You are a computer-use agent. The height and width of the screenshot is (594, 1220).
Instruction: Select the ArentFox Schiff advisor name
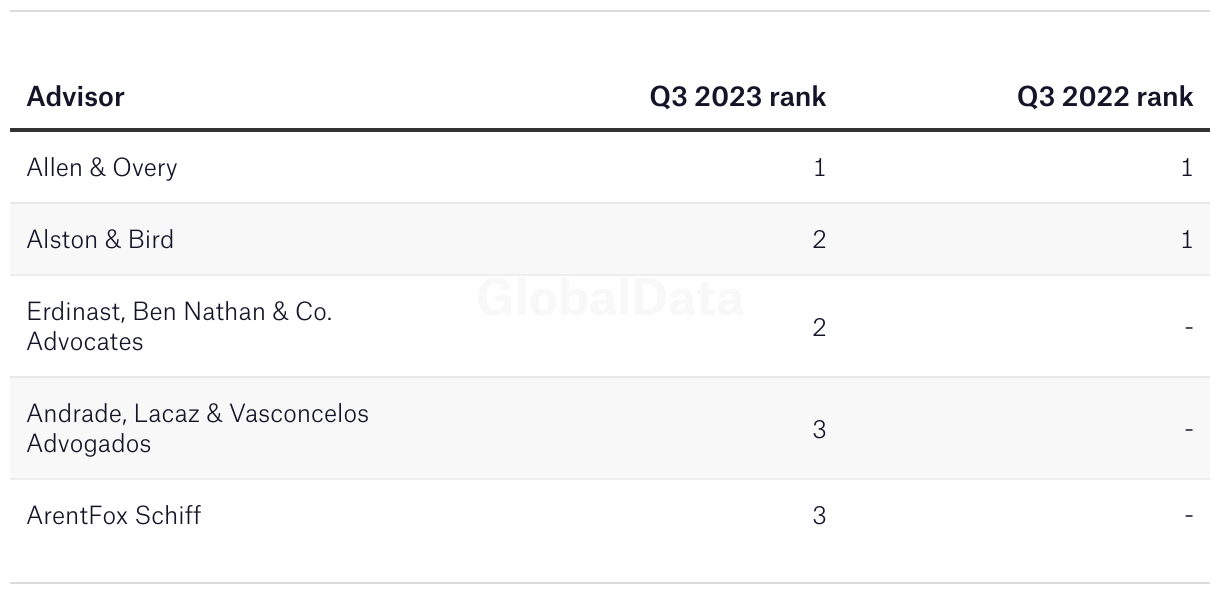coord(114,515)
